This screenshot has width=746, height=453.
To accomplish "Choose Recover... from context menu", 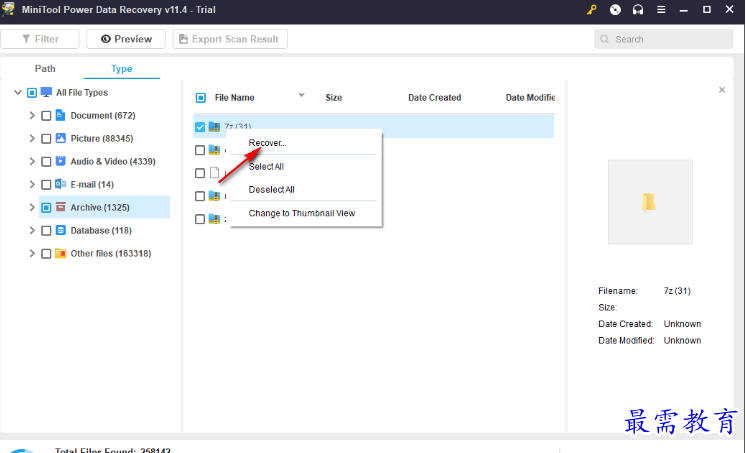I will click(267, 143).
